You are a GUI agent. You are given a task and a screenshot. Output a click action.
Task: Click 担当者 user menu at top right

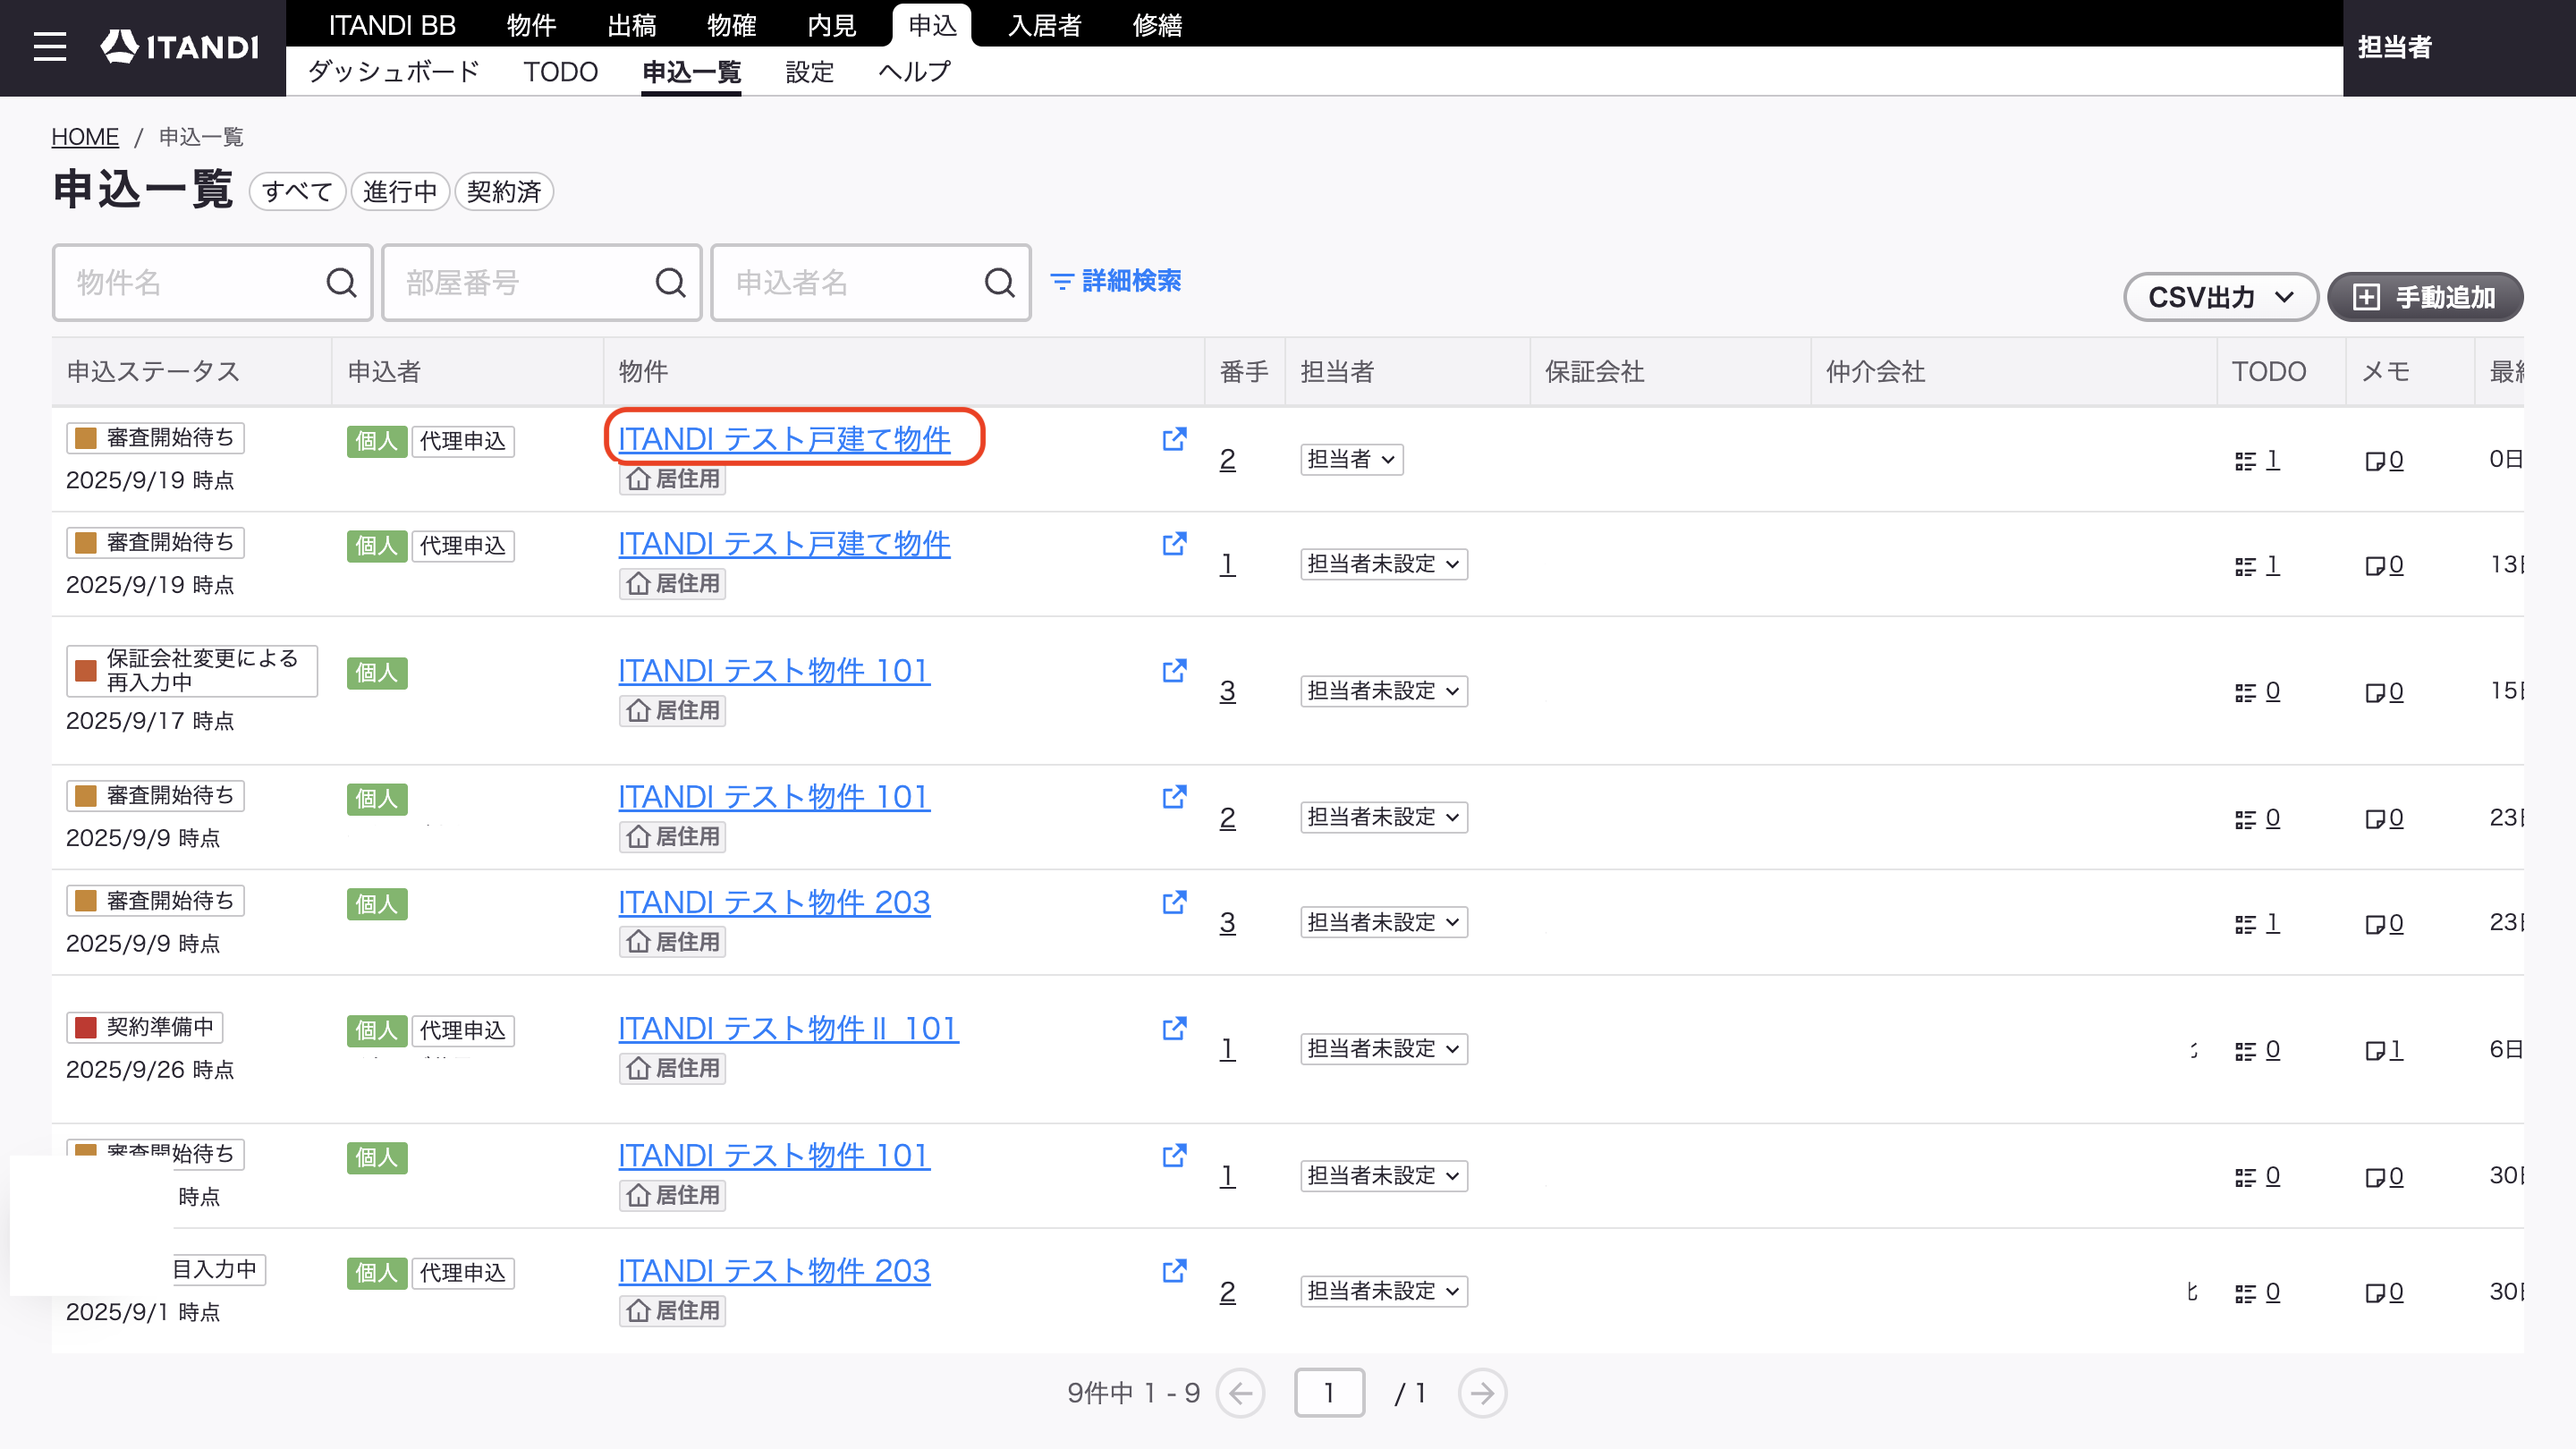(2395, 47)
